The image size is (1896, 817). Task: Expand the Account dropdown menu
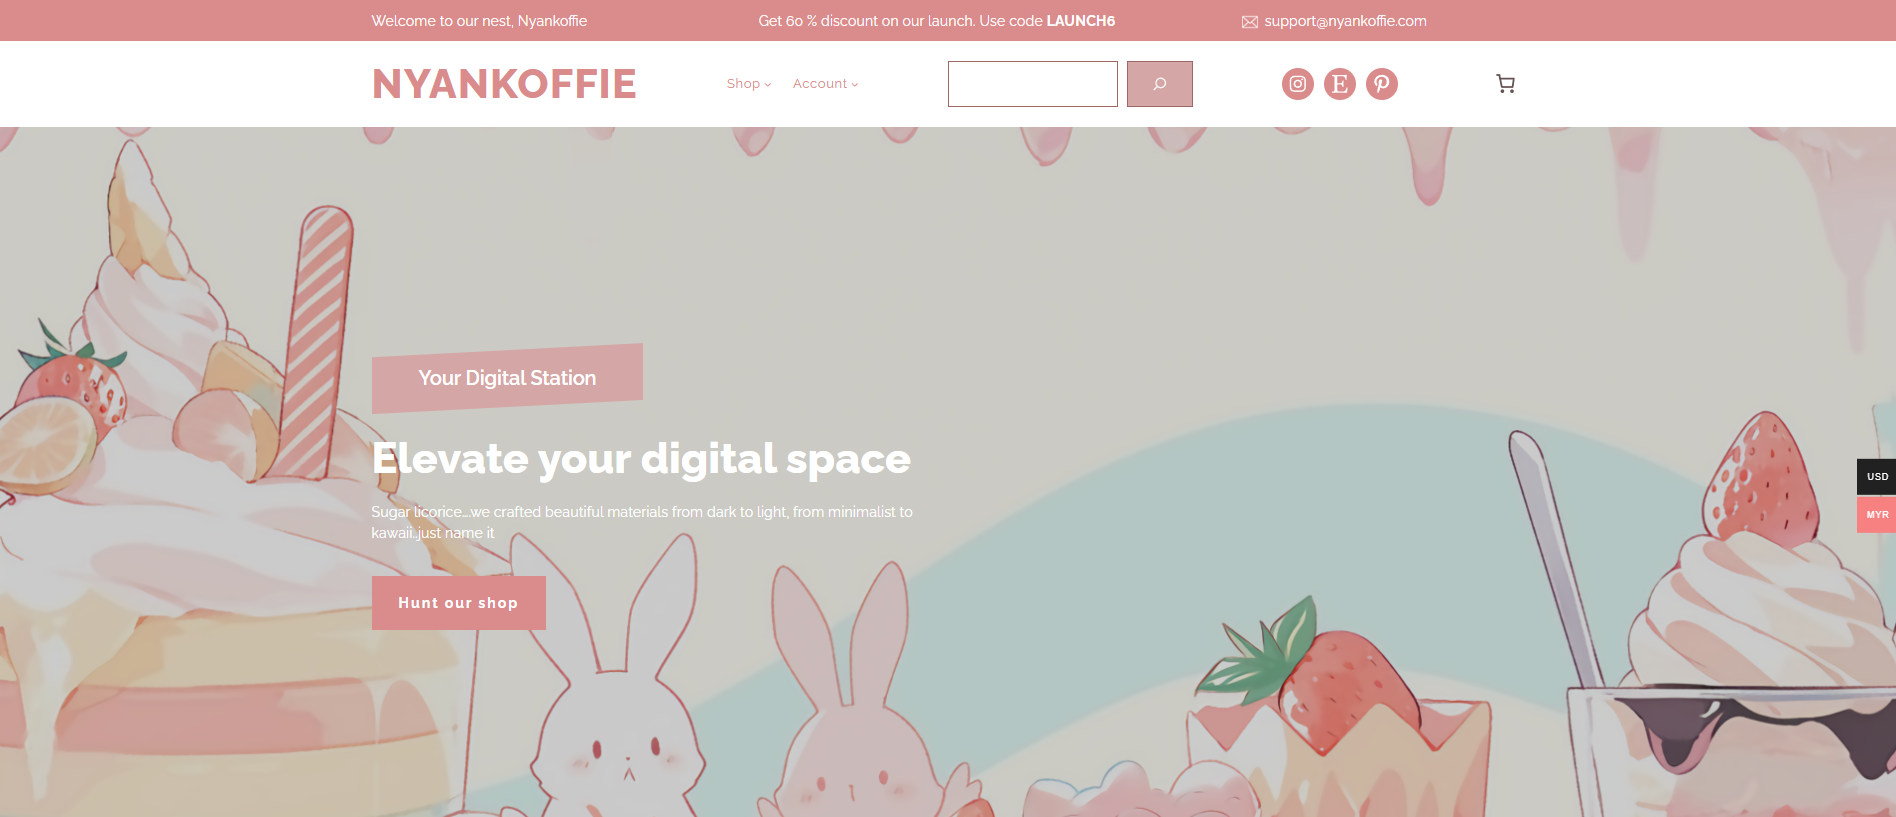[x=825, y=84]
